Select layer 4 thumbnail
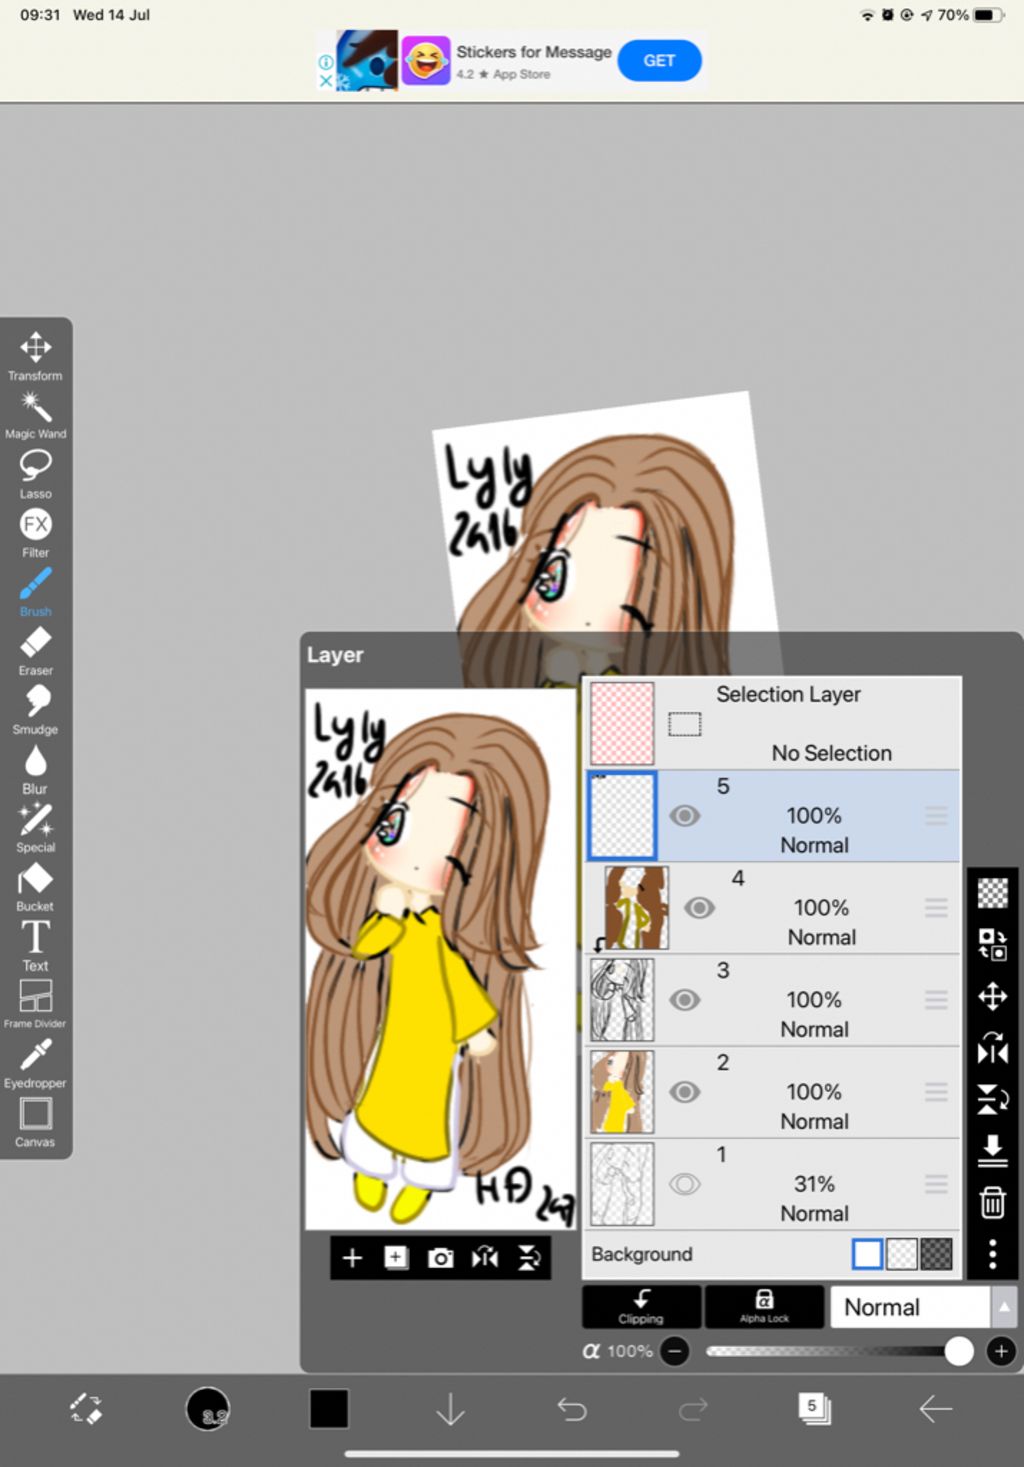 637,908
